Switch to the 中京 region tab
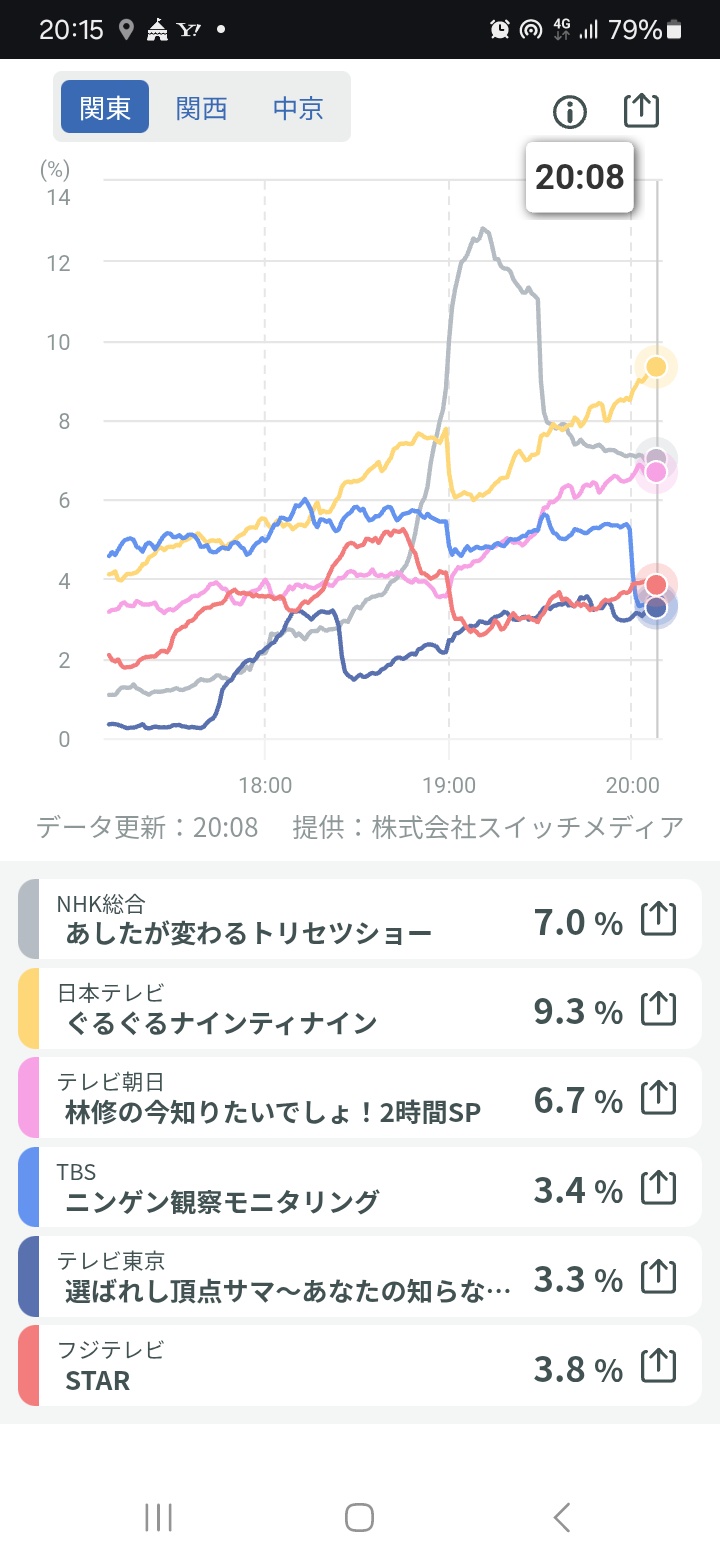The image size is (720, 1560). [298, 108]
